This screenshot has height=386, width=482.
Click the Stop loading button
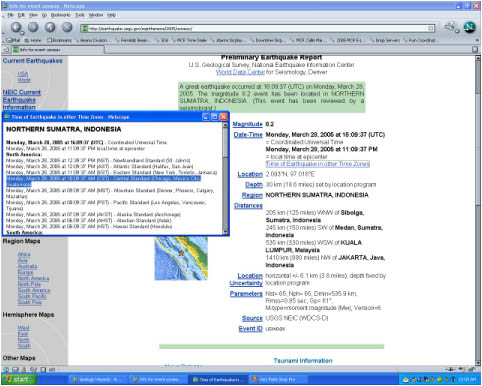[x=67, y=27]
